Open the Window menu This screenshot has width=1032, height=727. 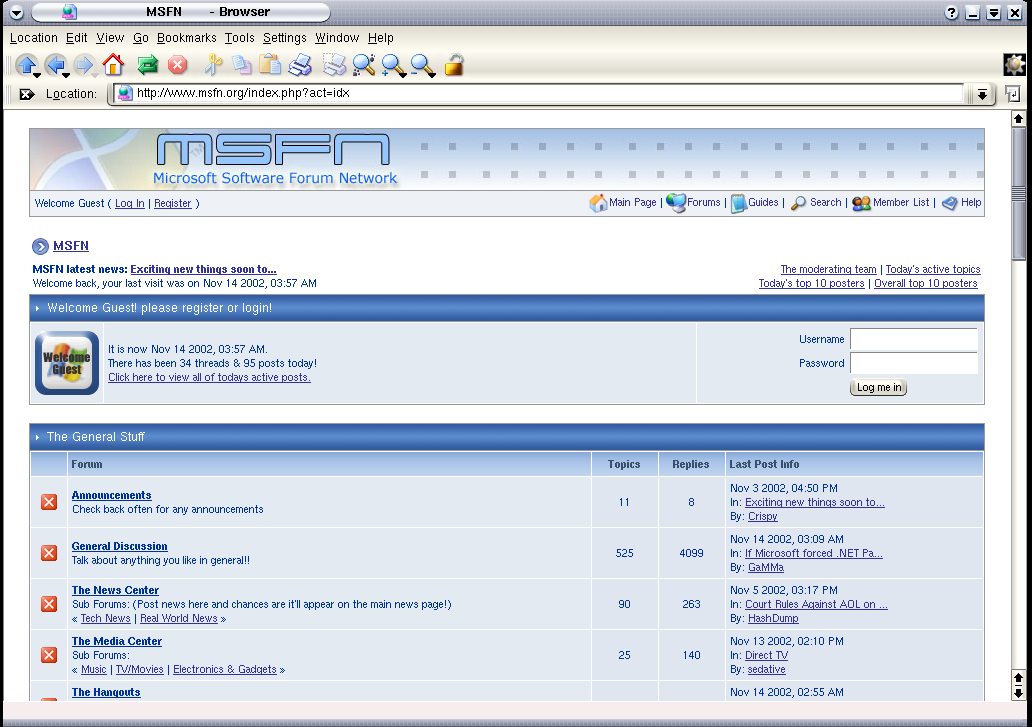point(337,38)
